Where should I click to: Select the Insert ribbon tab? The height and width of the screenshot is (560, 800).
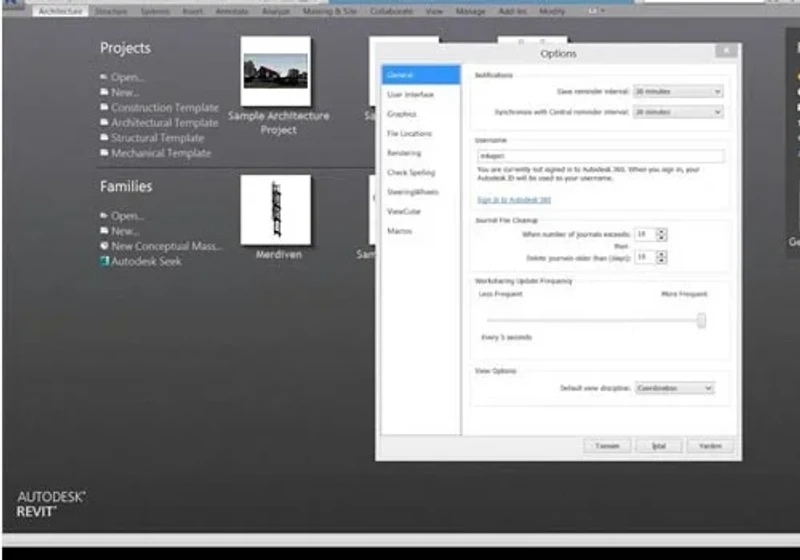192,11
